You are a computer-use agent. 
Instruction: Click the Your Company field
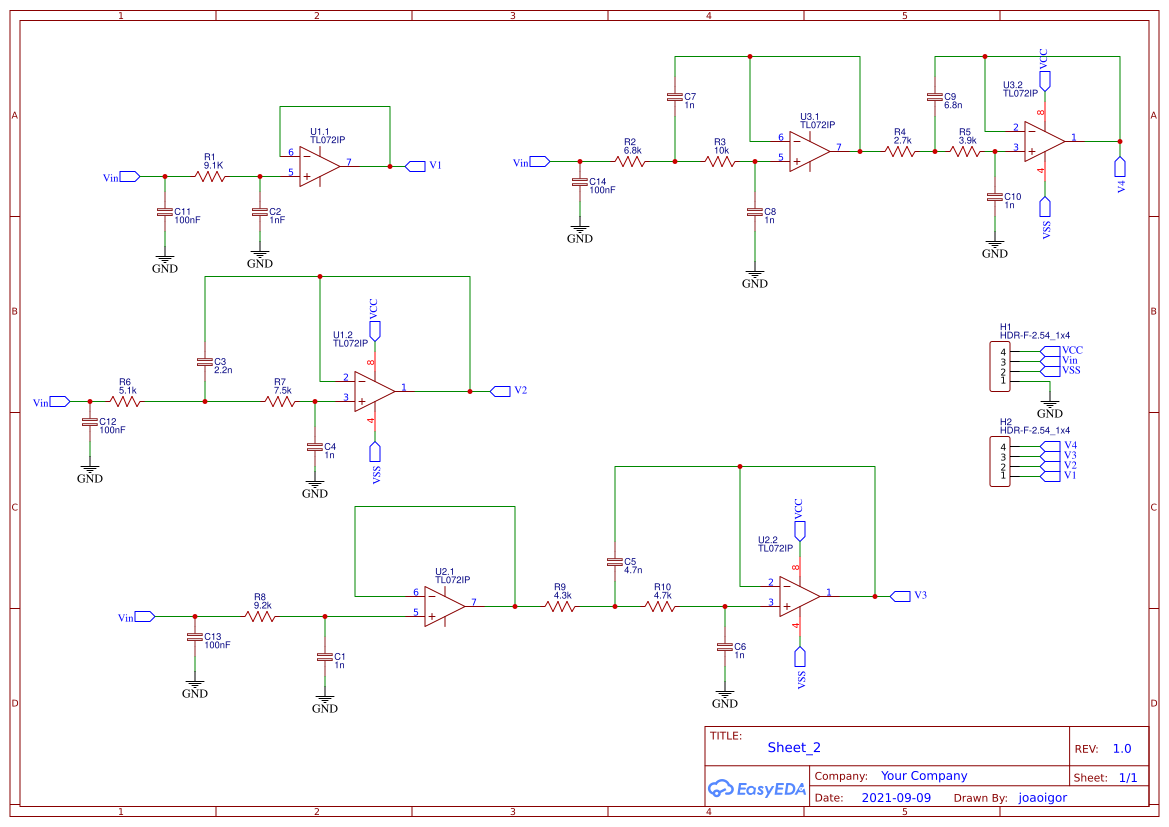(924, 776)
